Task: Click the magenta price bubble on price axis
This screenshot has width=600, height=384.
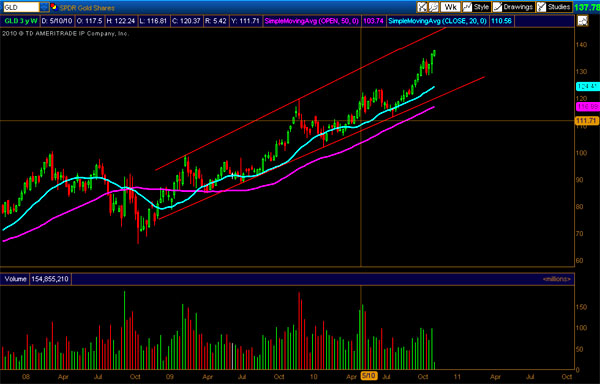Action: click(x=587, y=107)
